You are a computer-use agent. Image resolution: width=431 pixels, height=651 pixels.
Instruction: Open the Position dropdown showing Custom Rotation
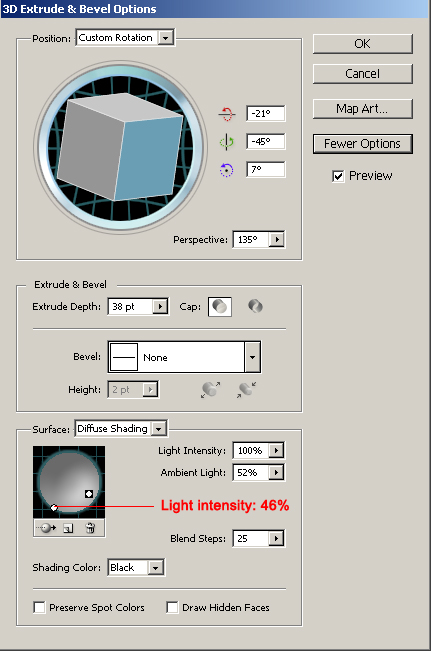pyautogui.click(x=125, y=38)
